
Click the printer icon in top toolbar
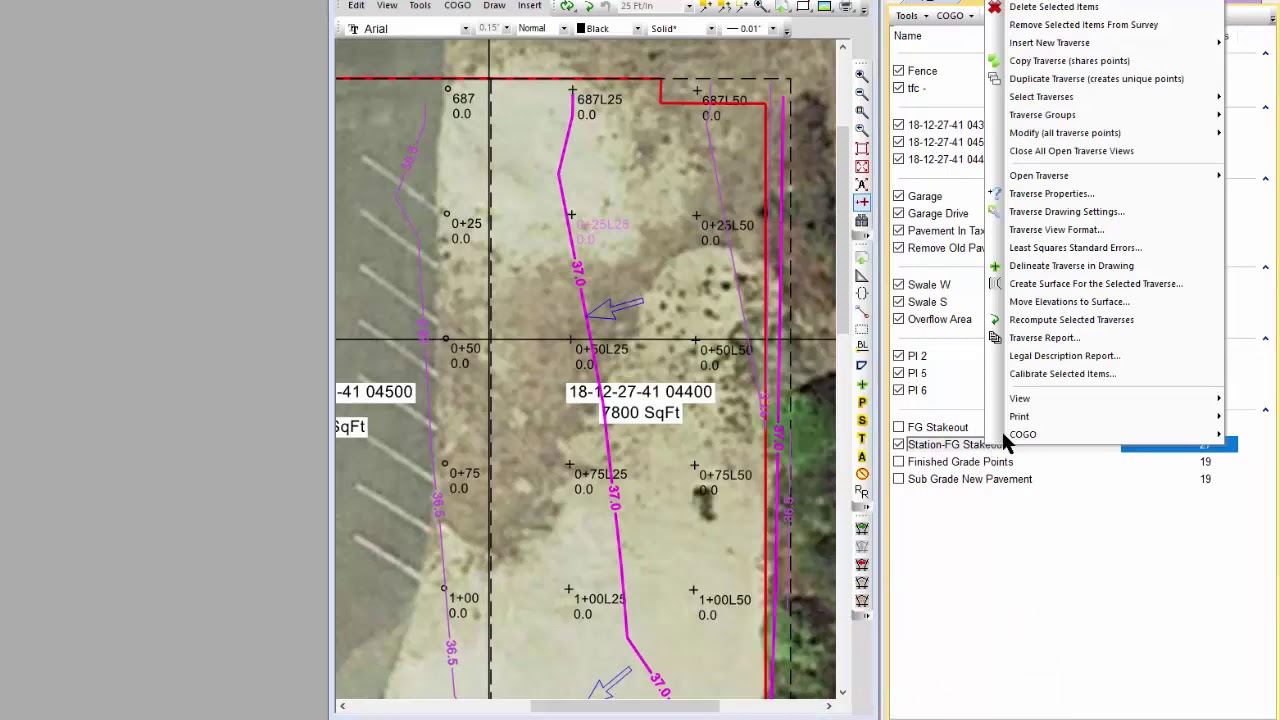pos(846,6)
